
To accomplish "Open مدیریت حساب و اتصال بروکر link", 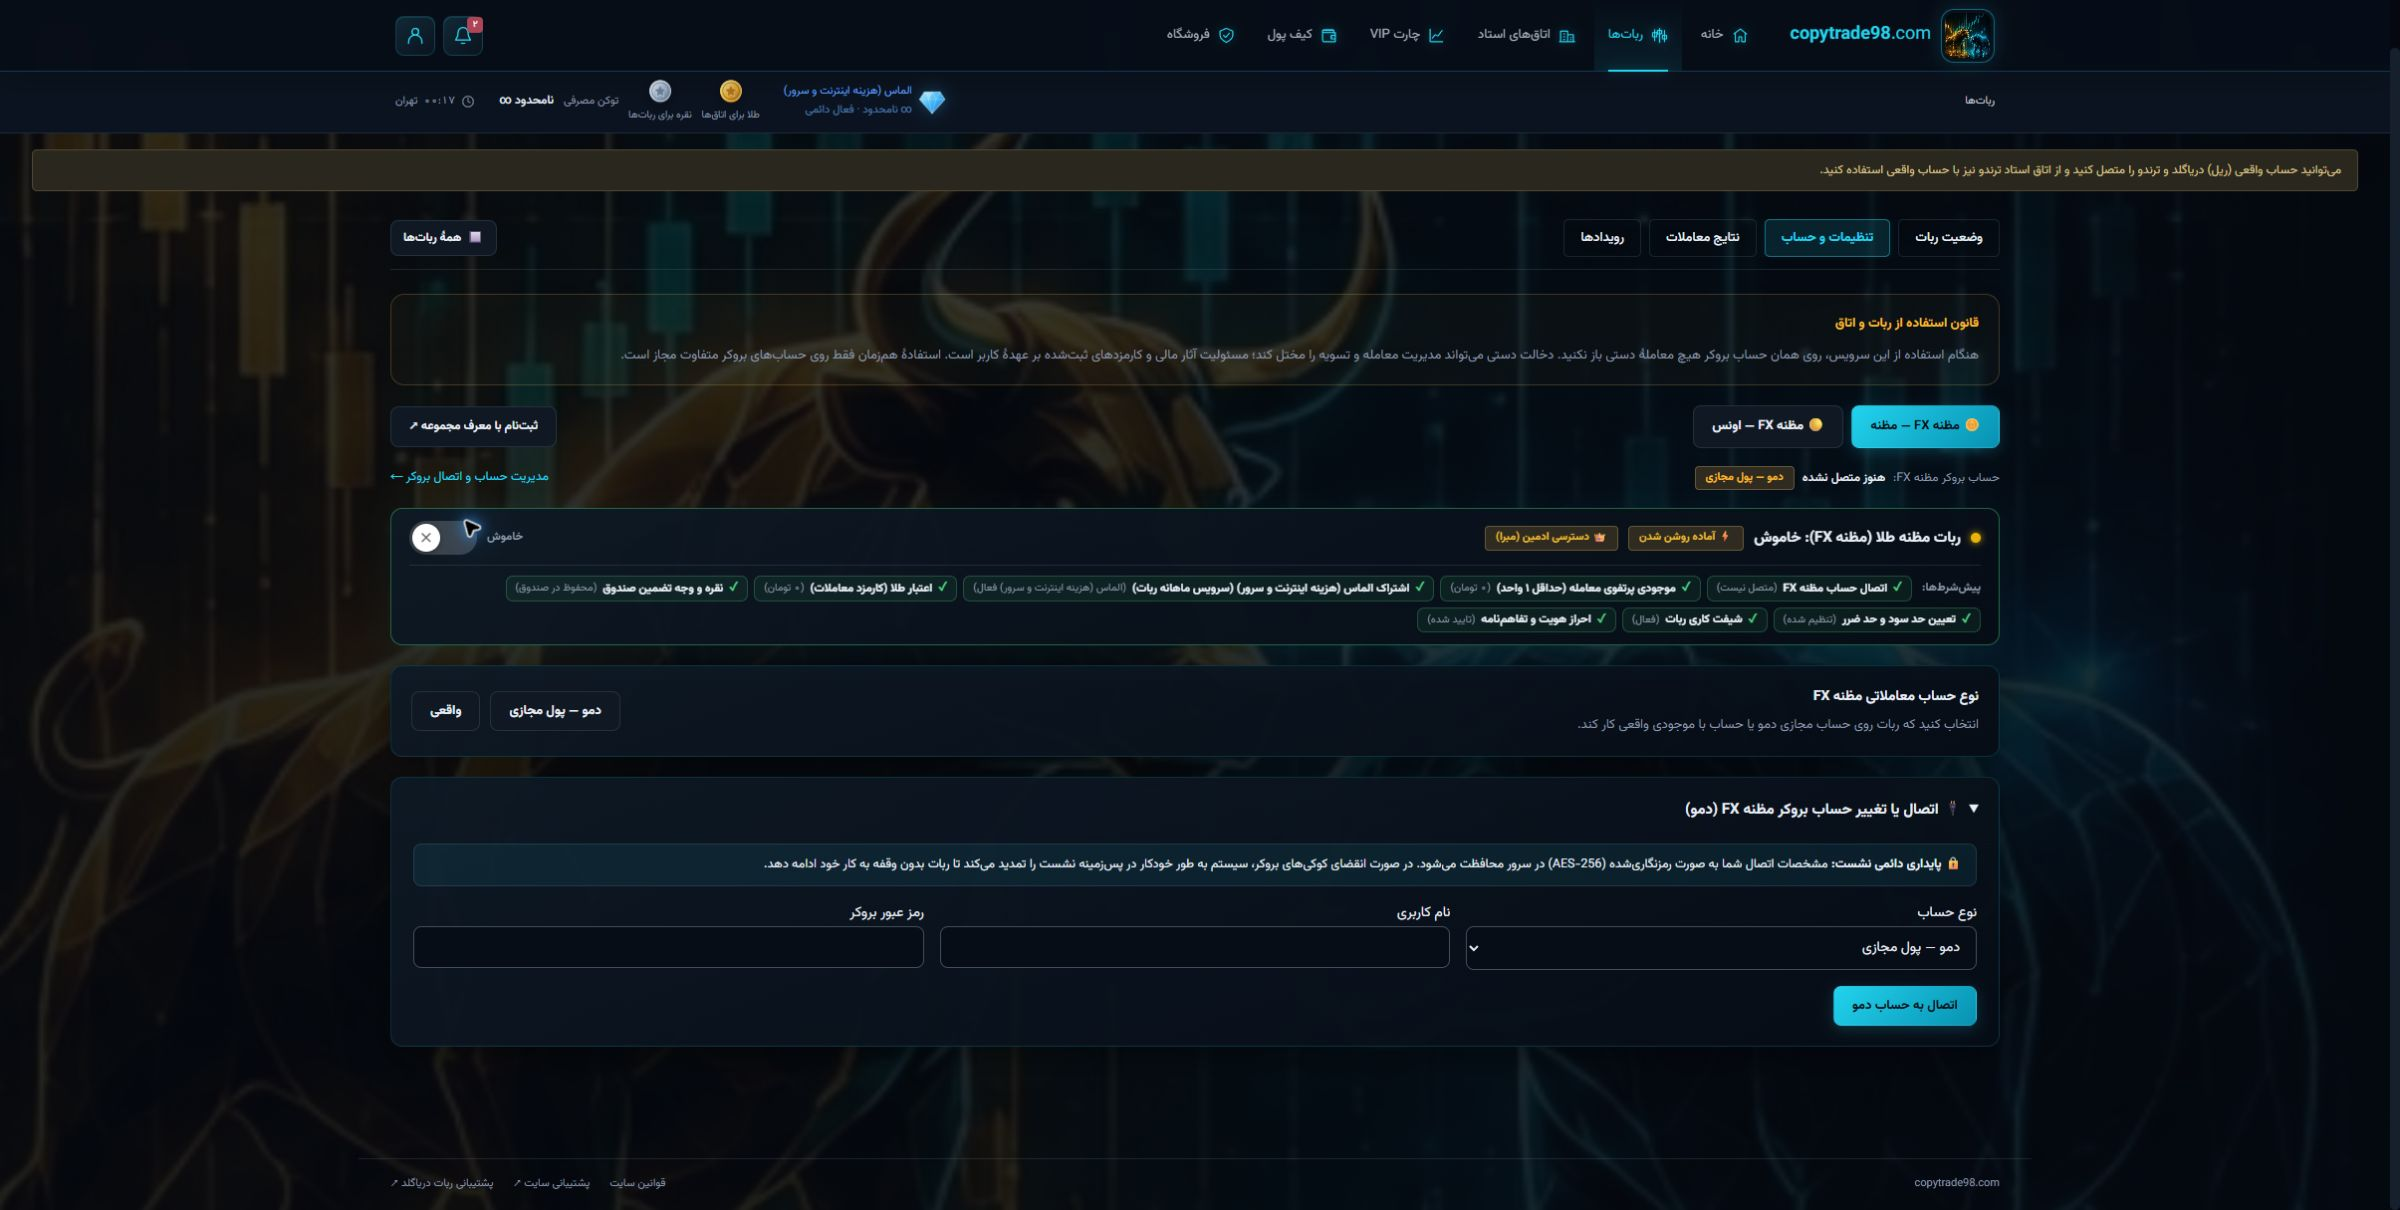I will pos(469,477).
